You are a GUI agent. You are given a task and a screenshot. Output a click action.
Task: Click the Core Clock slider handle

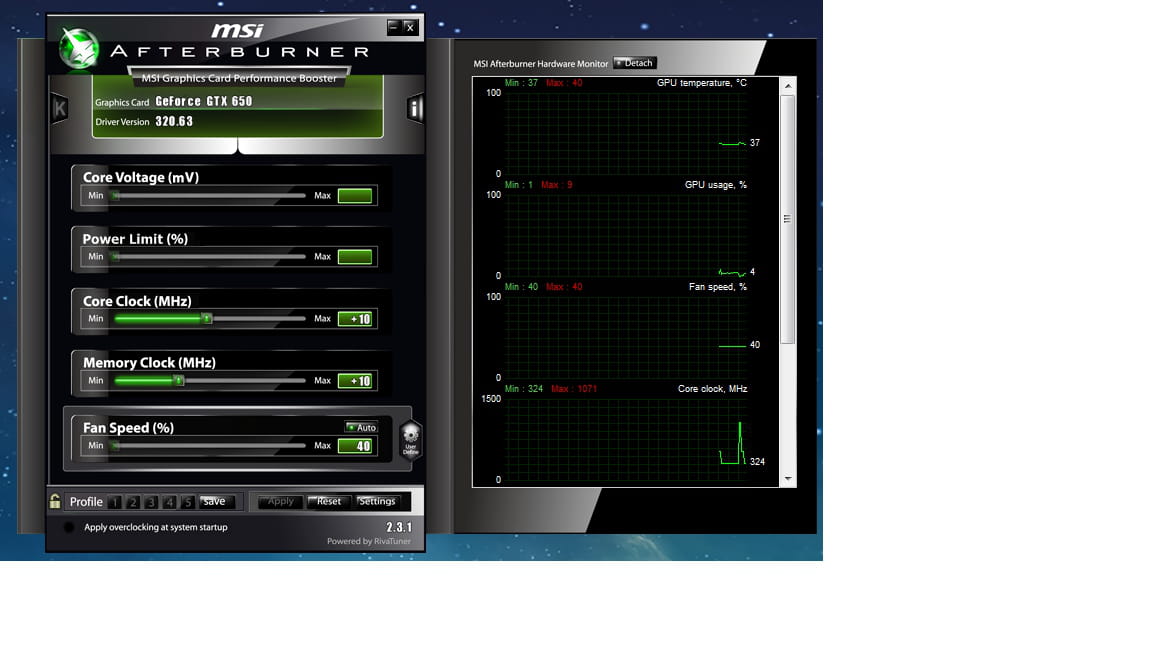(207, 319)
